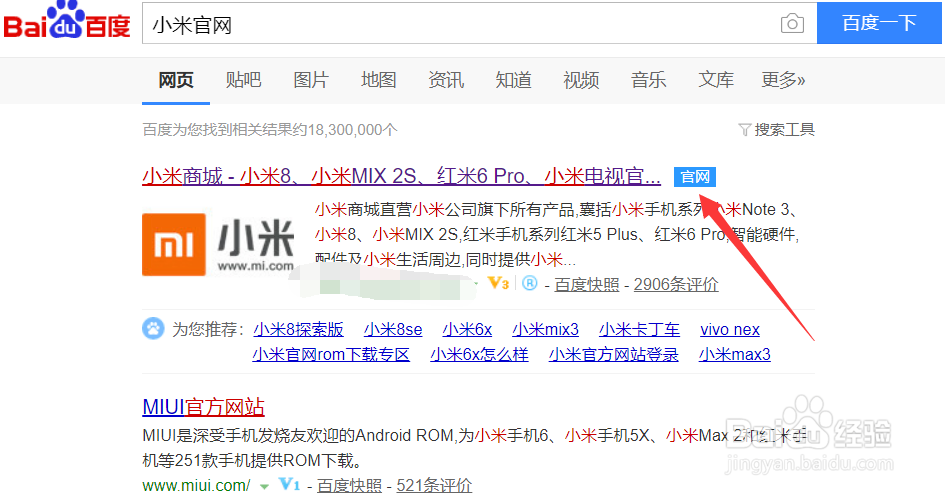Viewport: 945px width, 496px height.
Task: Open dropdown arrow next to www.miui.com/
Action: [x=264, y=486]
